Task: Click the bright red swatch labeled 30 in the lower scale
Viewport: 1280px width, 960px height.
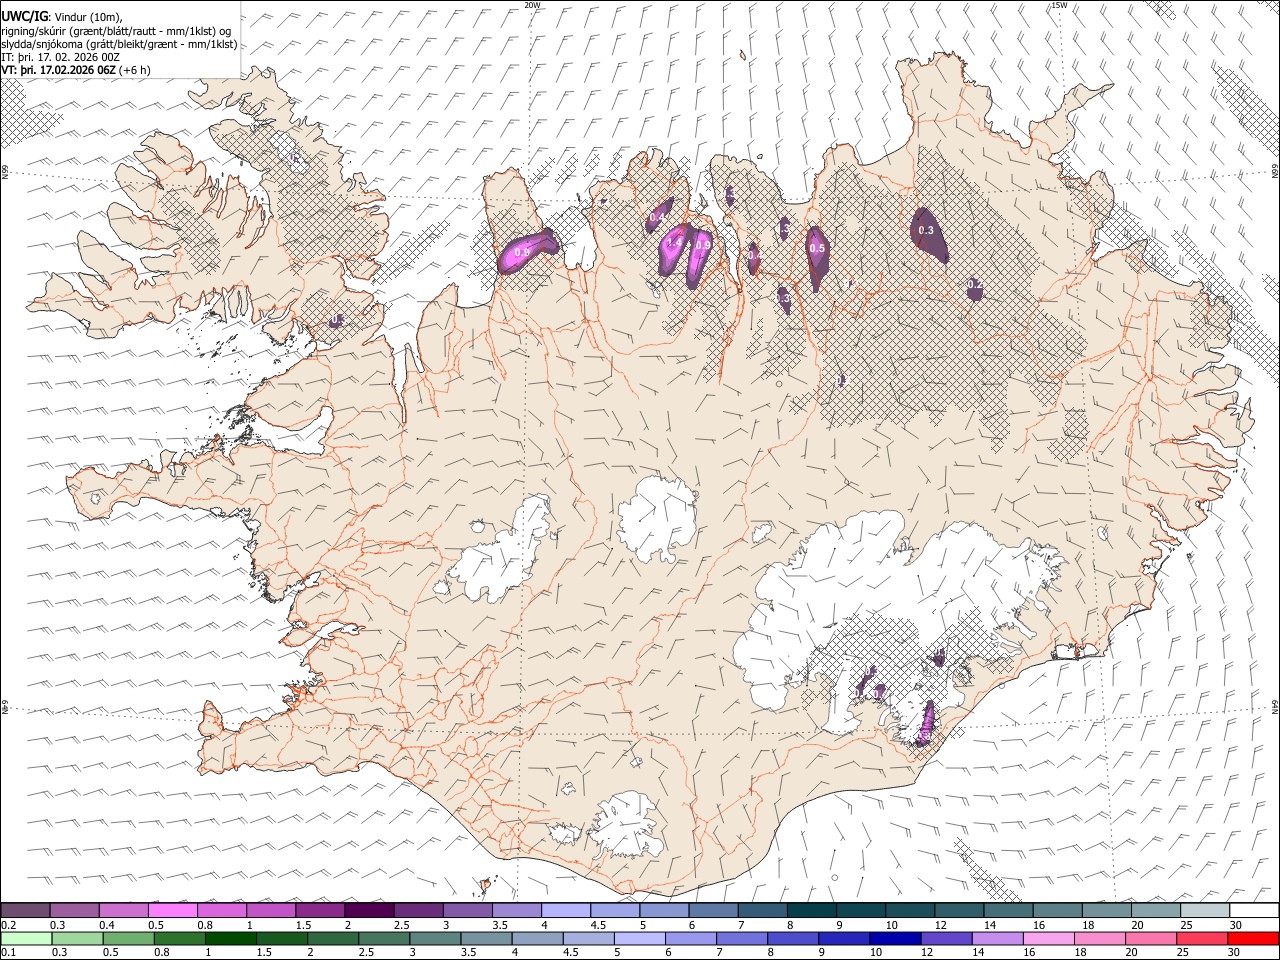Action: pos(1252,938)
